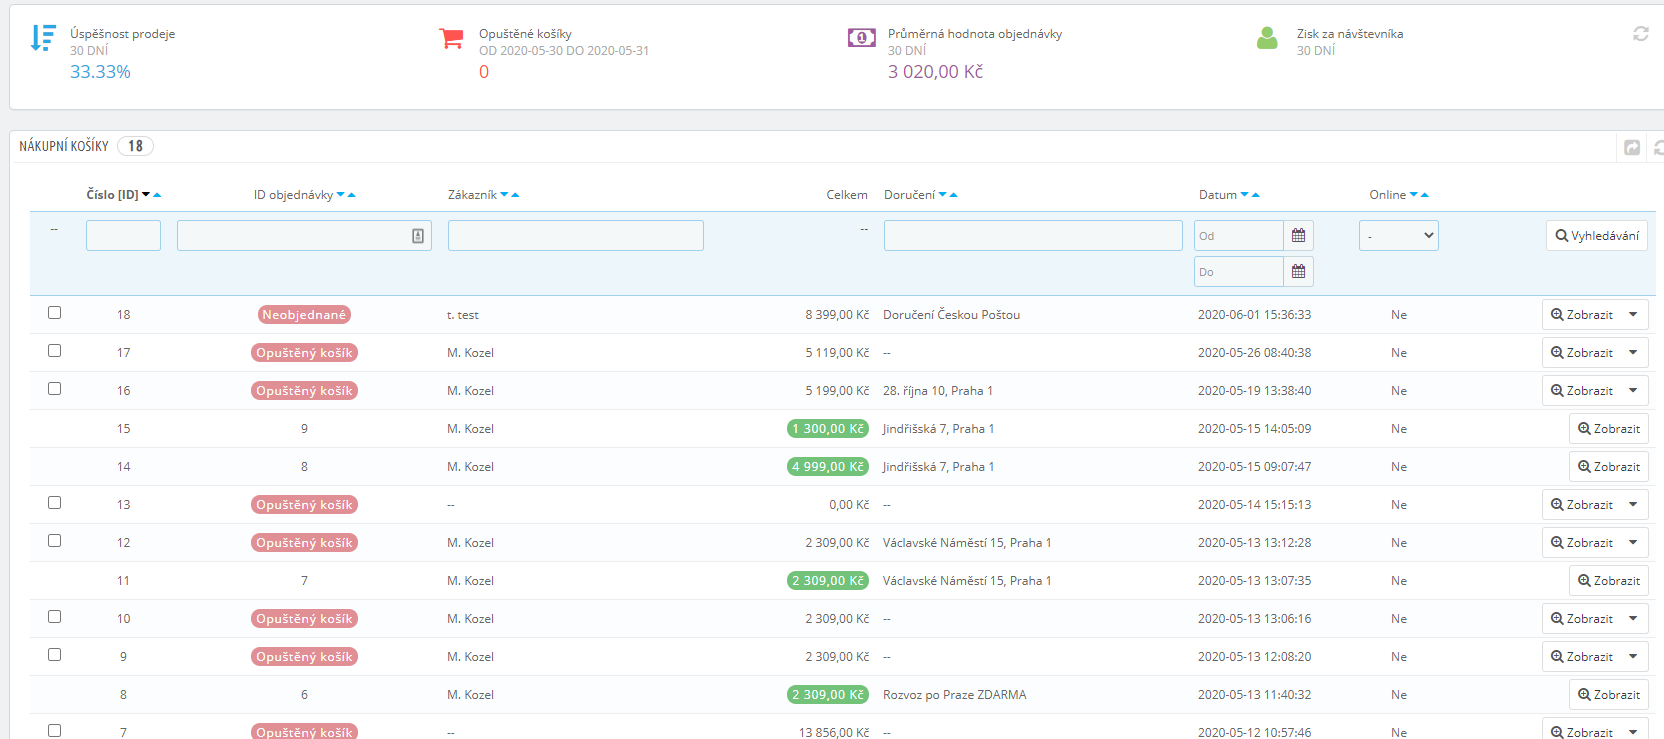
Task: Open the Online filter dropdown
Action: 1398,236
